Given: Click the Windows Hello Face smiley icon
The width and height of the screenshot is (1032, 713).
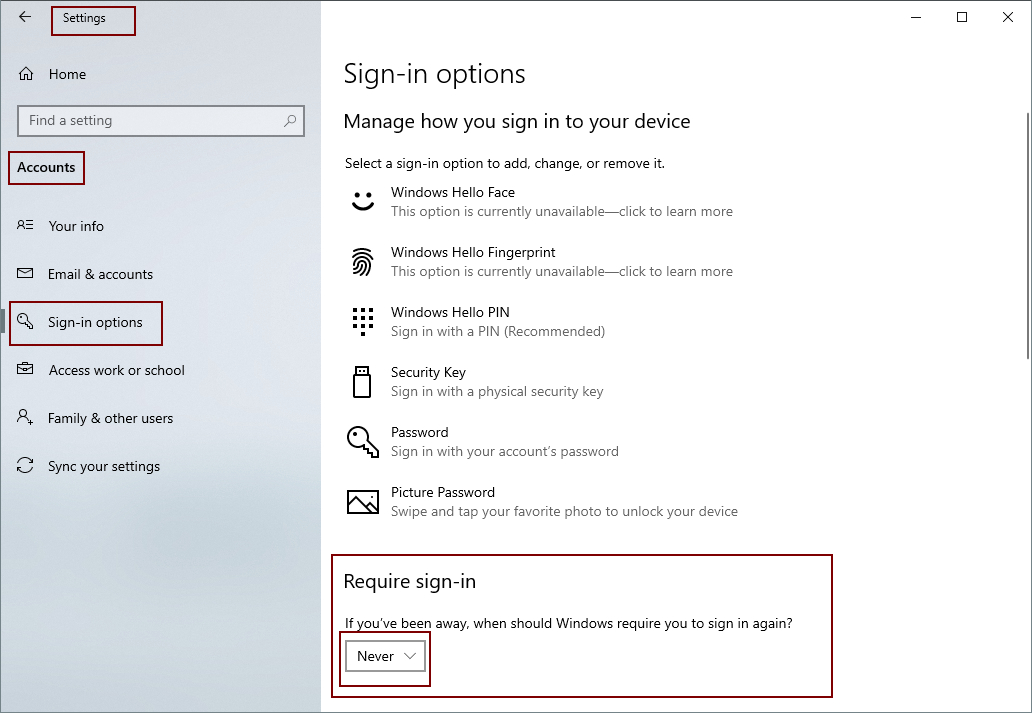Looking at the screenshot, I should 363,201.
